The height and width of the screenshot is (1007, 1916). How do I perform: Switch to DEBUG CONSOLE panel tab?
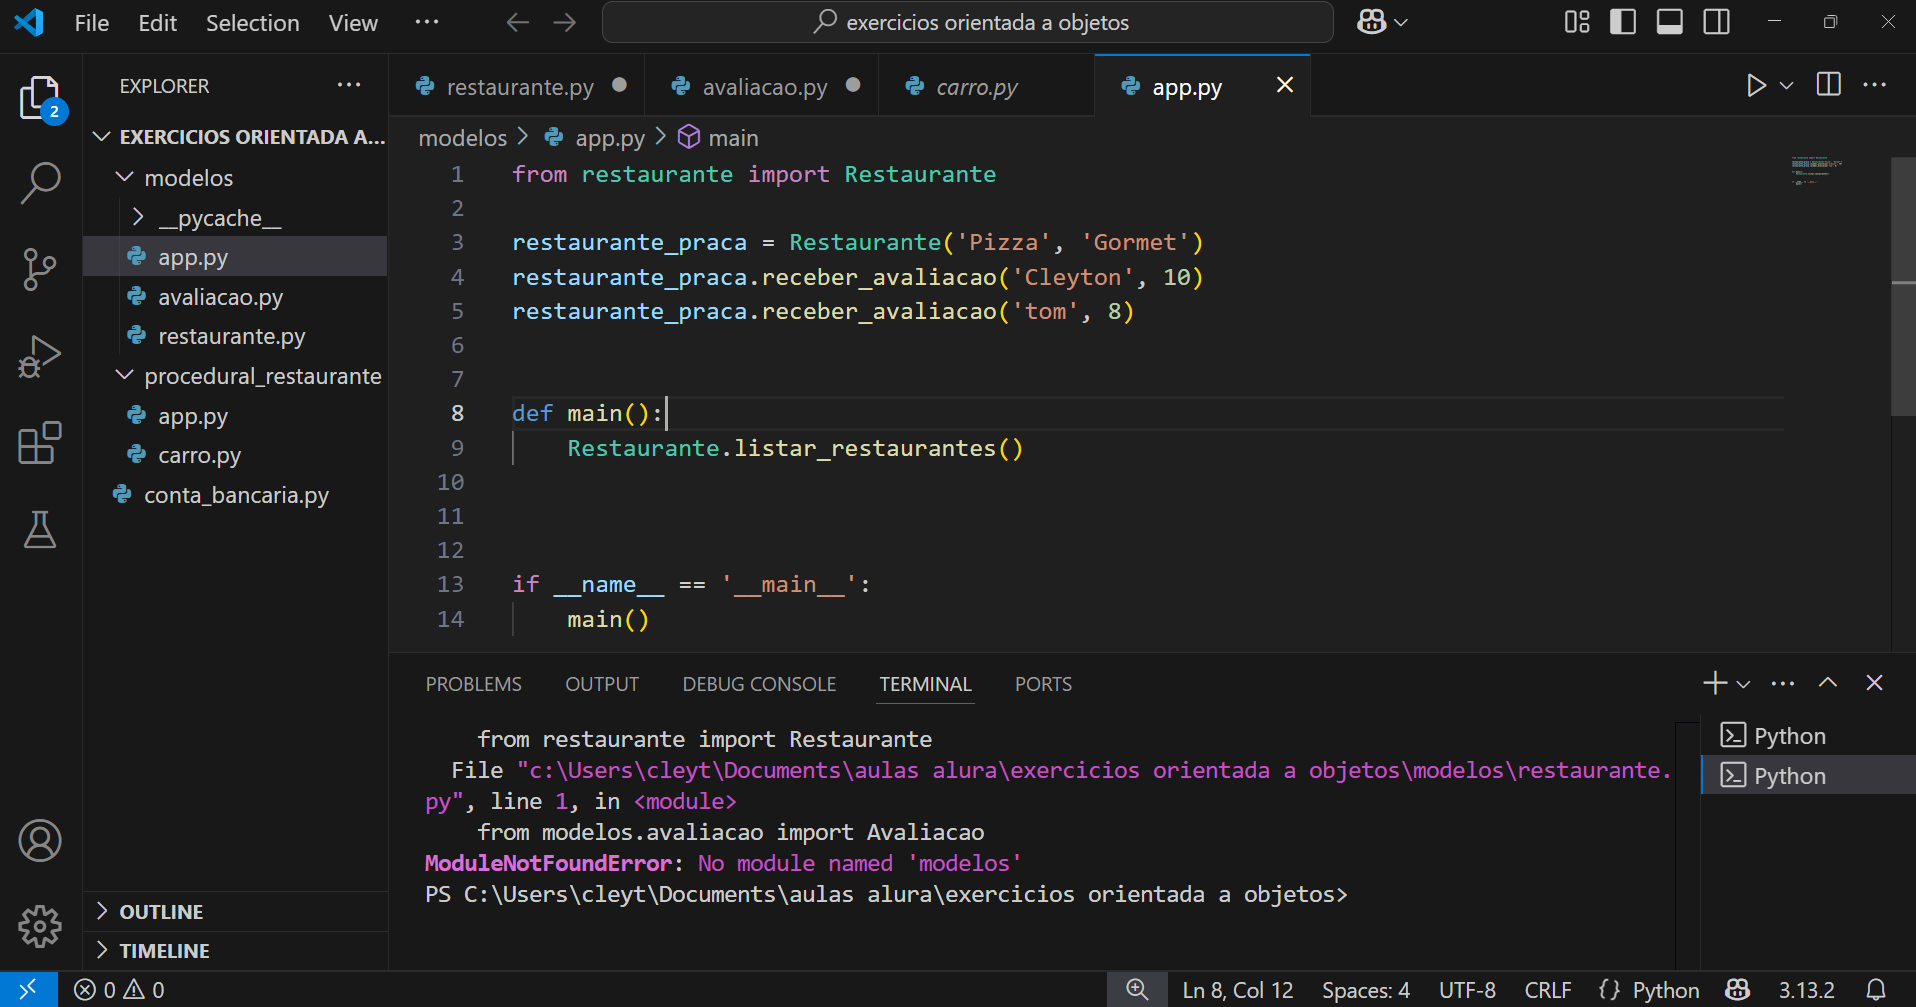pyautogui.click(x=759, y=684)
